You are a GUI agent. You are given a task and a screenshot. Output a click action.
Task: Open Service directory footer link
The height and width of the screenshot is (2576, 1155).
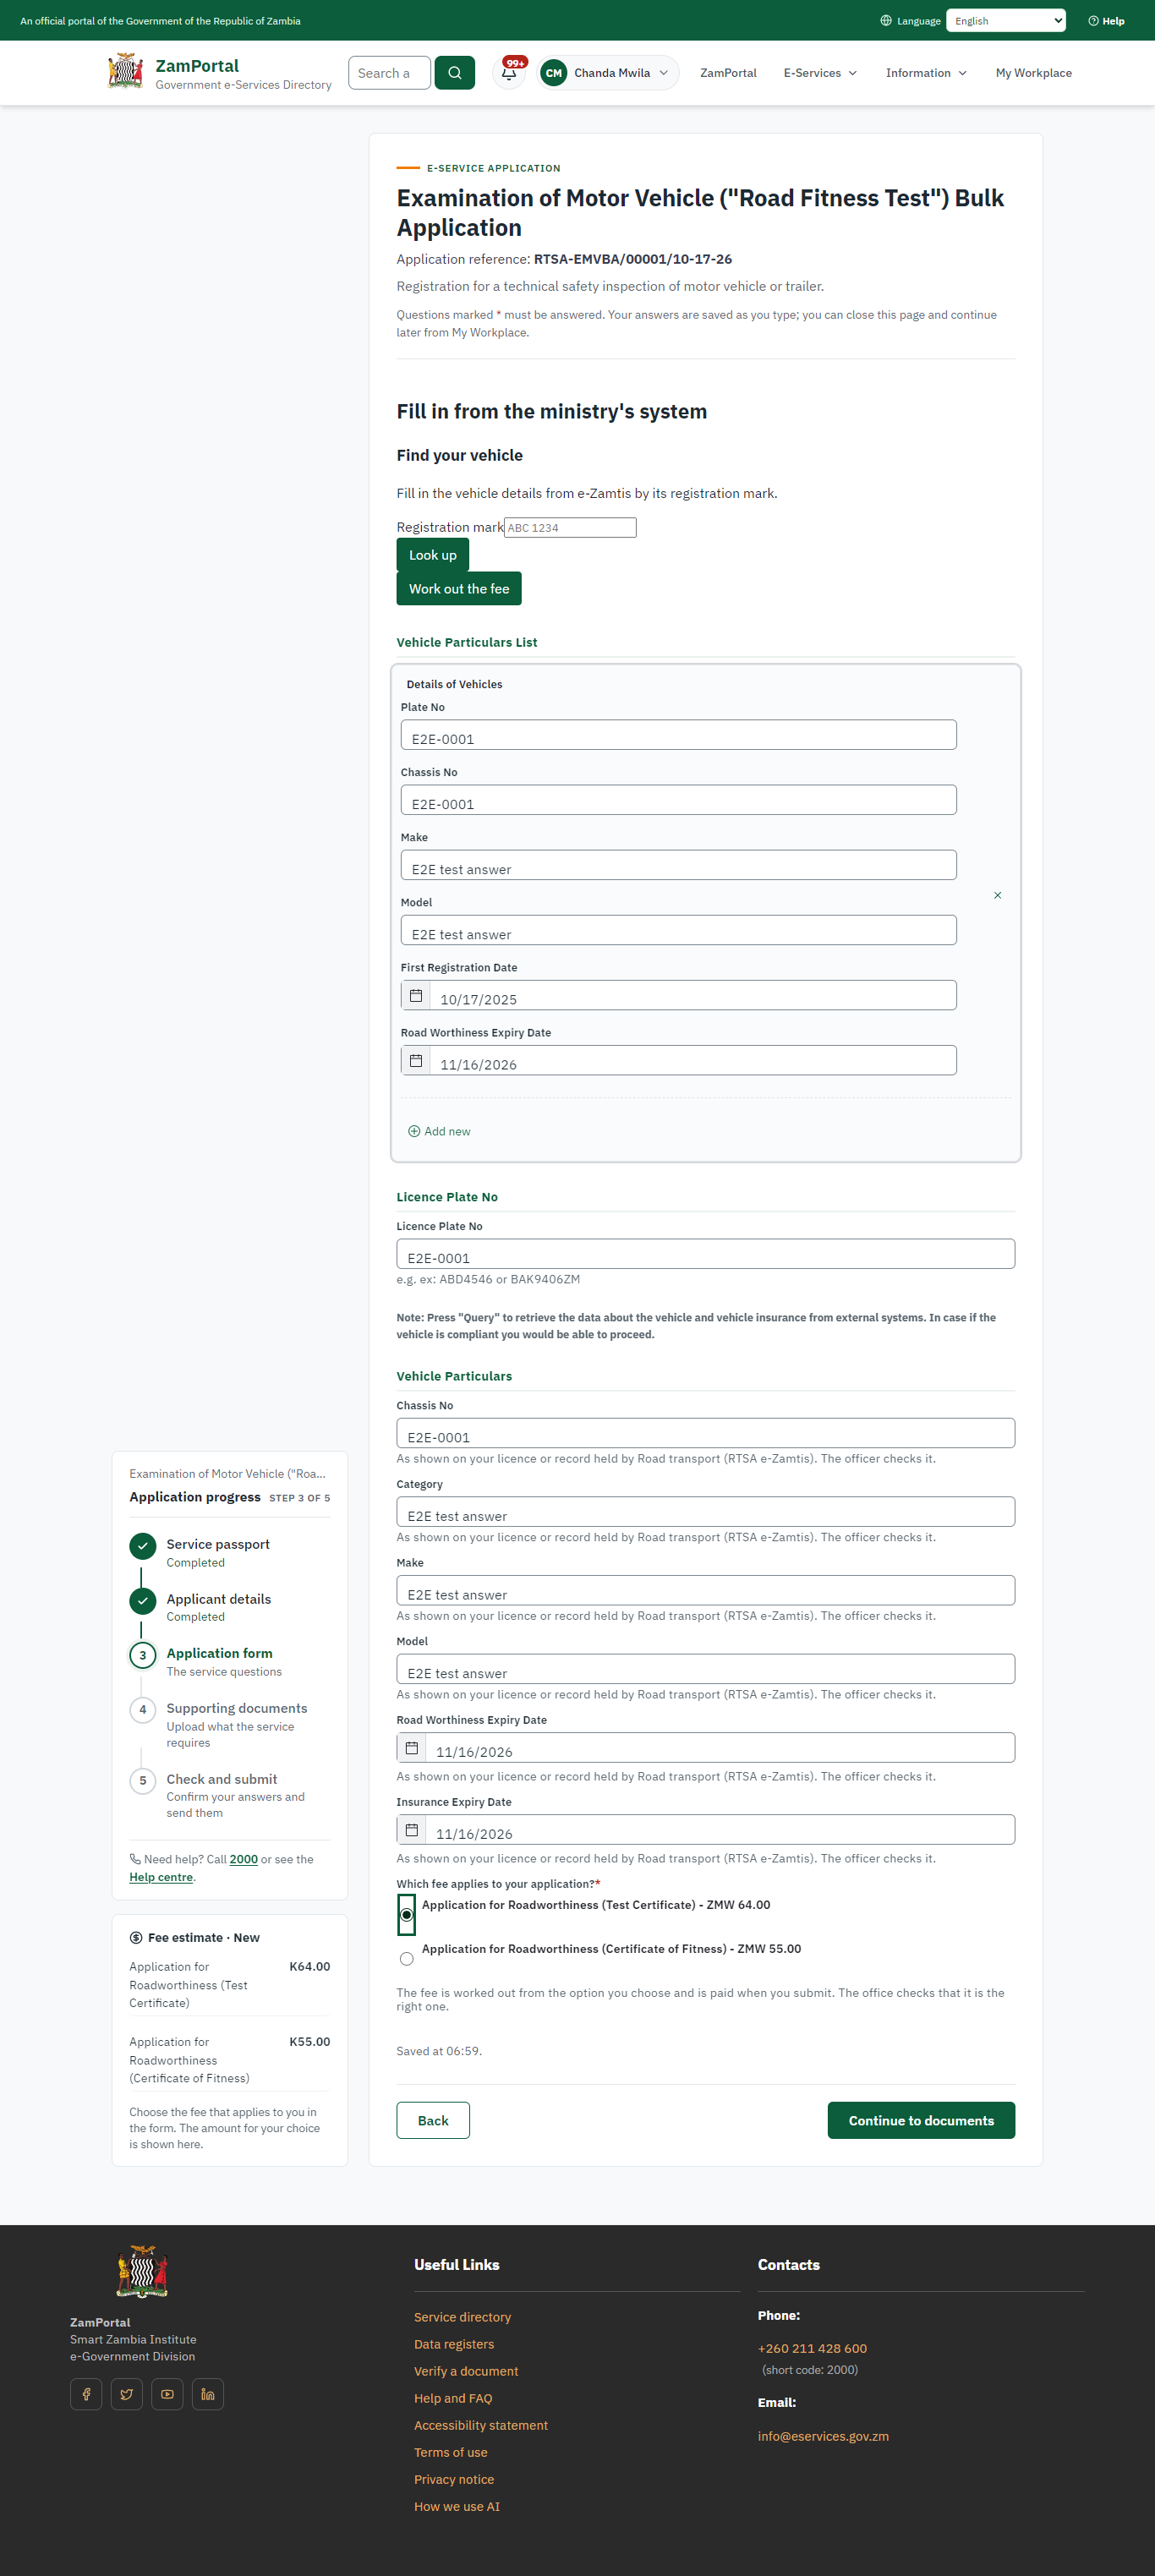[462, 2317]
